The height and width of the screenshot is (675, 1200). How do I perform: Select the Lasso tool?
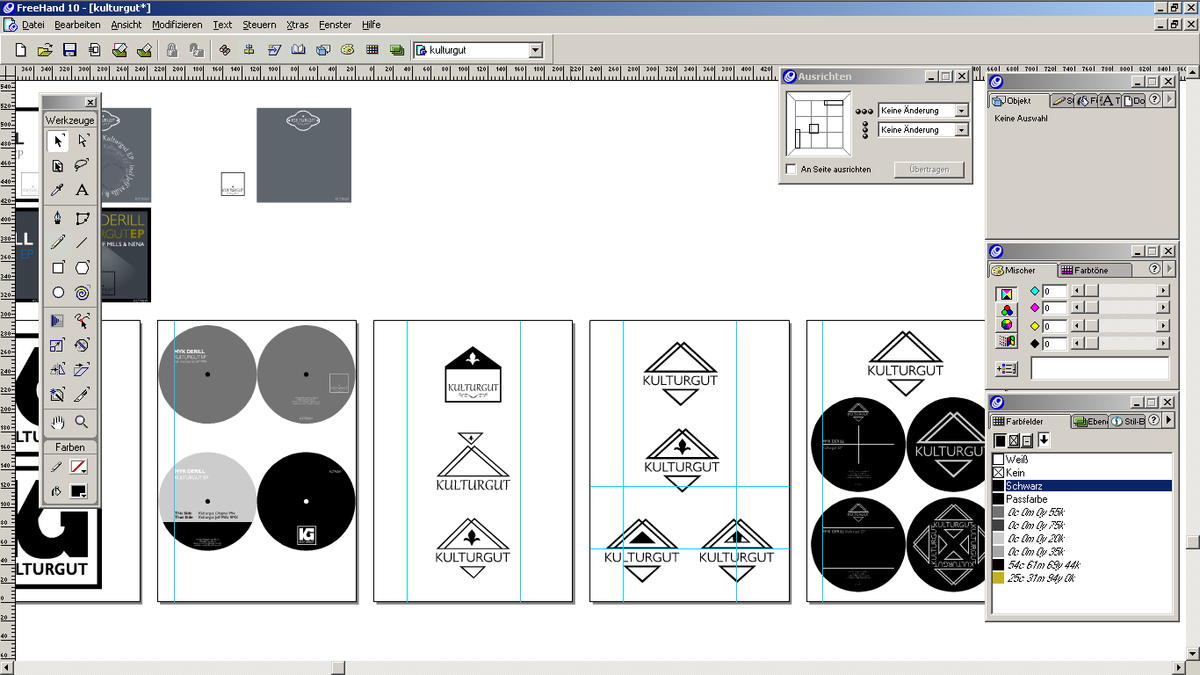(82, 165)
